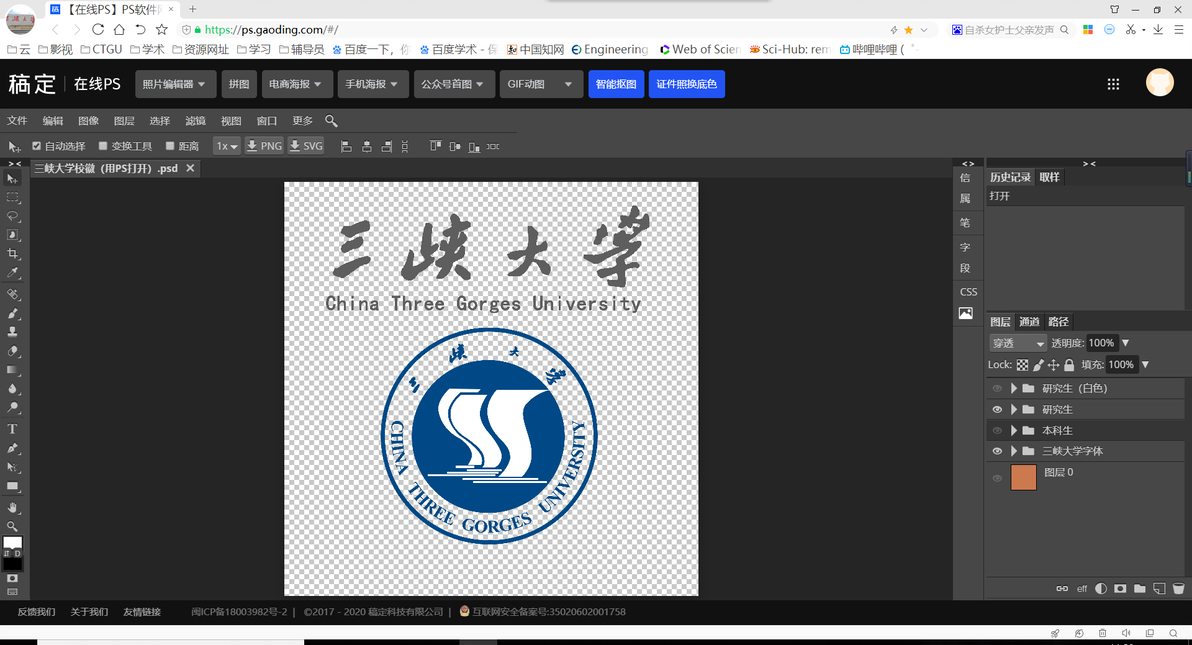
Task: Switch to the 通道 tab
Action: click(x=1029, y=322)
